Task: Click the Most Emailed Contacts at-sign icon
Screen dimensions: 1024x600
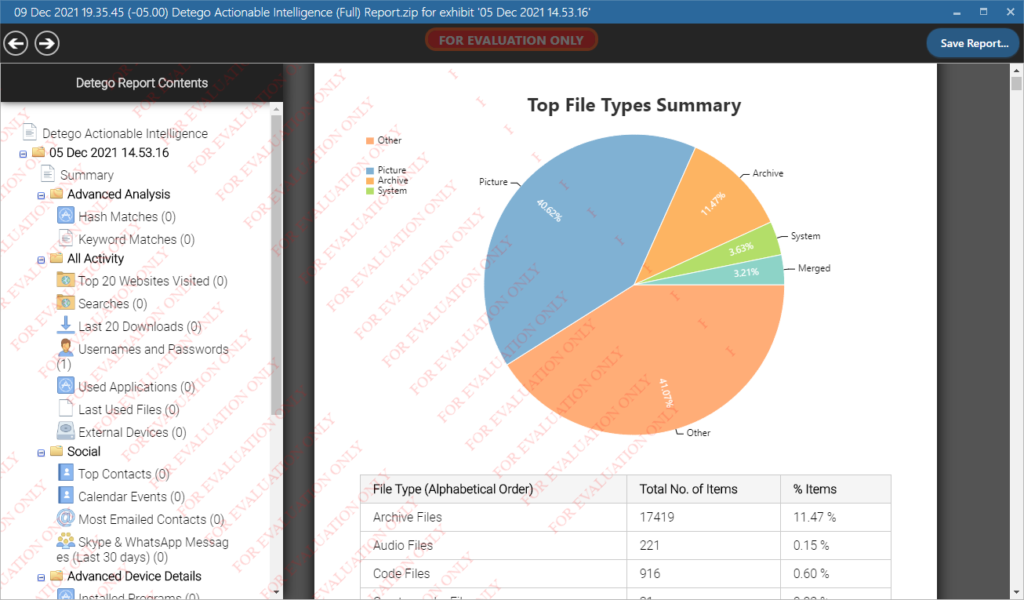Action: tap(65, 518)
